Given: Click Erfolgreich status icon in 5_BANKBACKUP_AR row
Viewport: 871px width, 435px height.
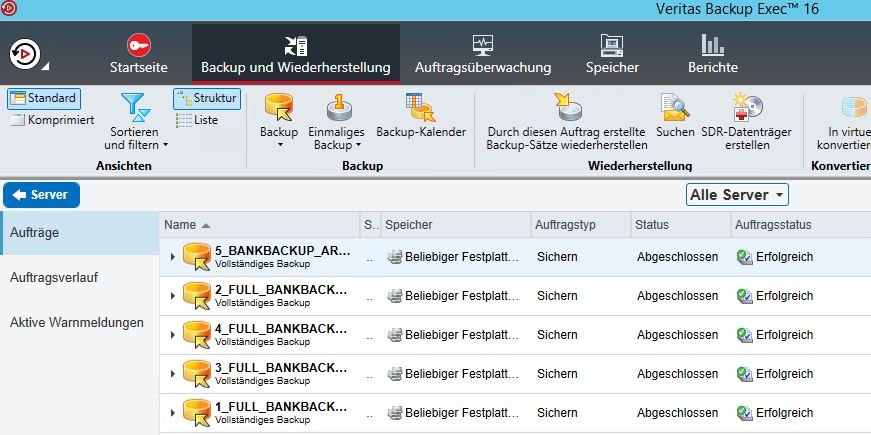Looking at the screenshot, I should pos(744,257).
